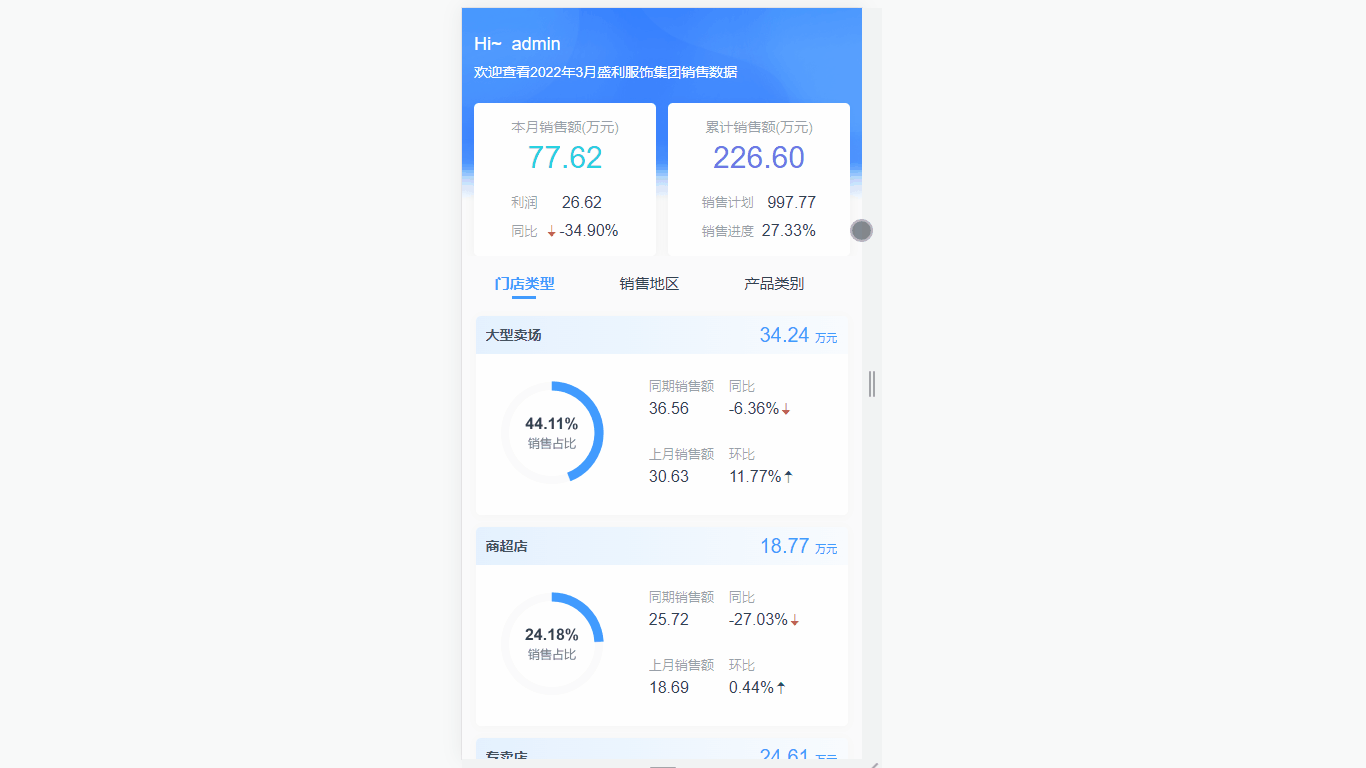
Task: Switch to the 产品类别 tab
Action: (x=775, y=284)
